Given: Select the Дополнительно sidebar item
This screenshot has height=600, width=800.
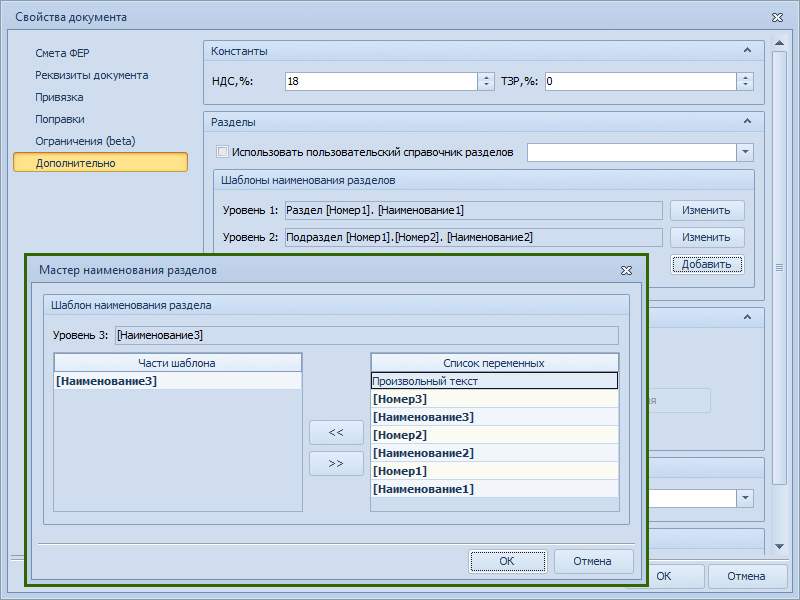Looking at the screenshot, I should pyautogui.click(x=101, y=163).
